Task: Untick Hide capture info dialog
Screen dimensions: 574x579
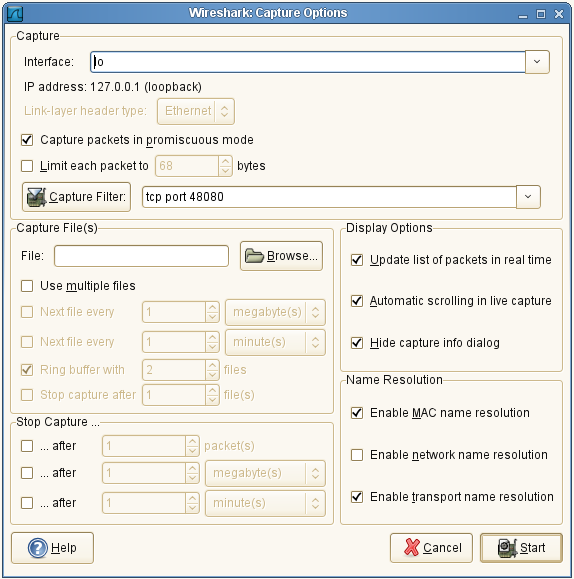Action: pyautogui.click(x=357, y=343)
